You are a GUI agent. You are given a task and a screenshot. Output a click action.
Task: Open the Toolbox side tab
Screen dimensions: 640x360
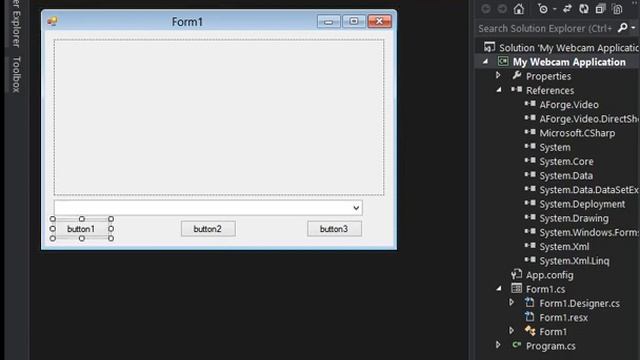[x=16, y=74]
